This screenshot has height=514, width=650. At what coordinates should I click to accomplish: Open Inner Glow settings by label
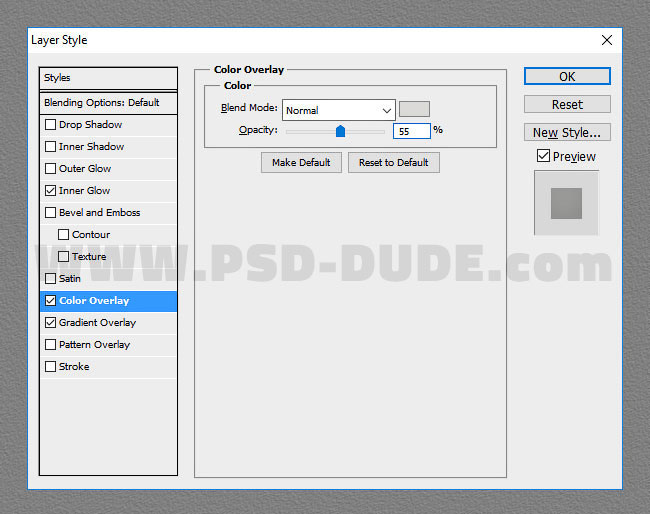click(85, 191)
